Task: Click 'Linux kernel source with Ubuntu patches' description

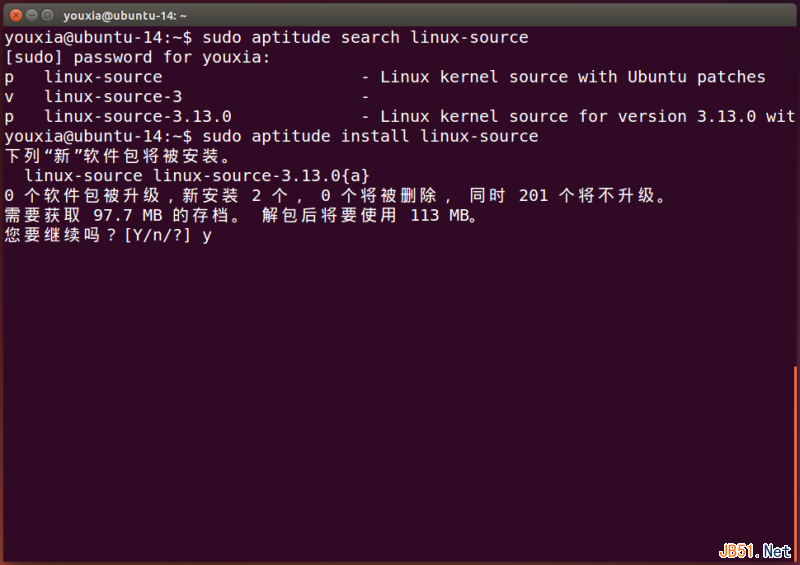Action: (x=573, y=77)
